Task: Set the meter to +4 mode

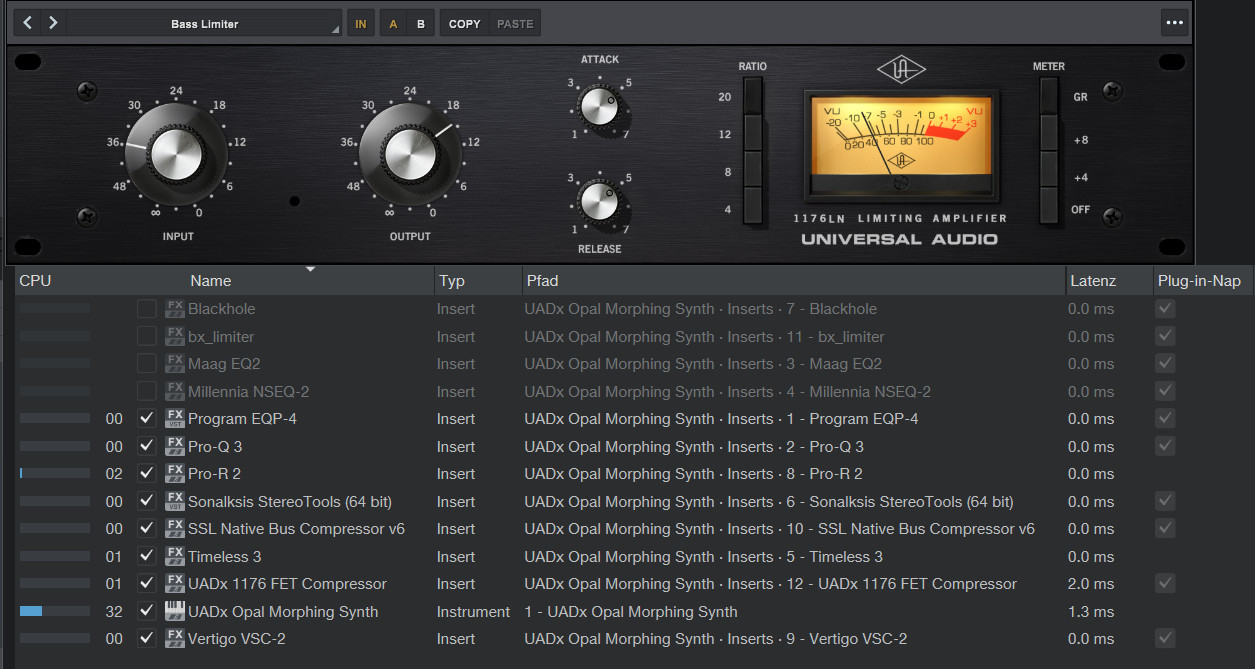Action: tap(1048, 171)
